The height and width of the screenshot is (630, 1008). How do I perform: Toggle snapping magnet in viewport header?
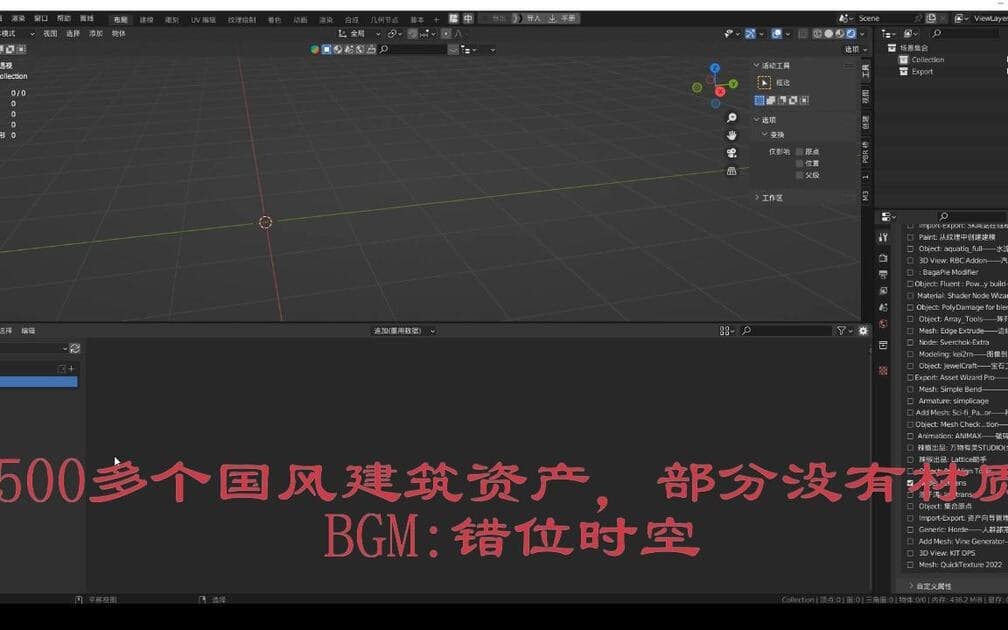(x=413, y=33)
